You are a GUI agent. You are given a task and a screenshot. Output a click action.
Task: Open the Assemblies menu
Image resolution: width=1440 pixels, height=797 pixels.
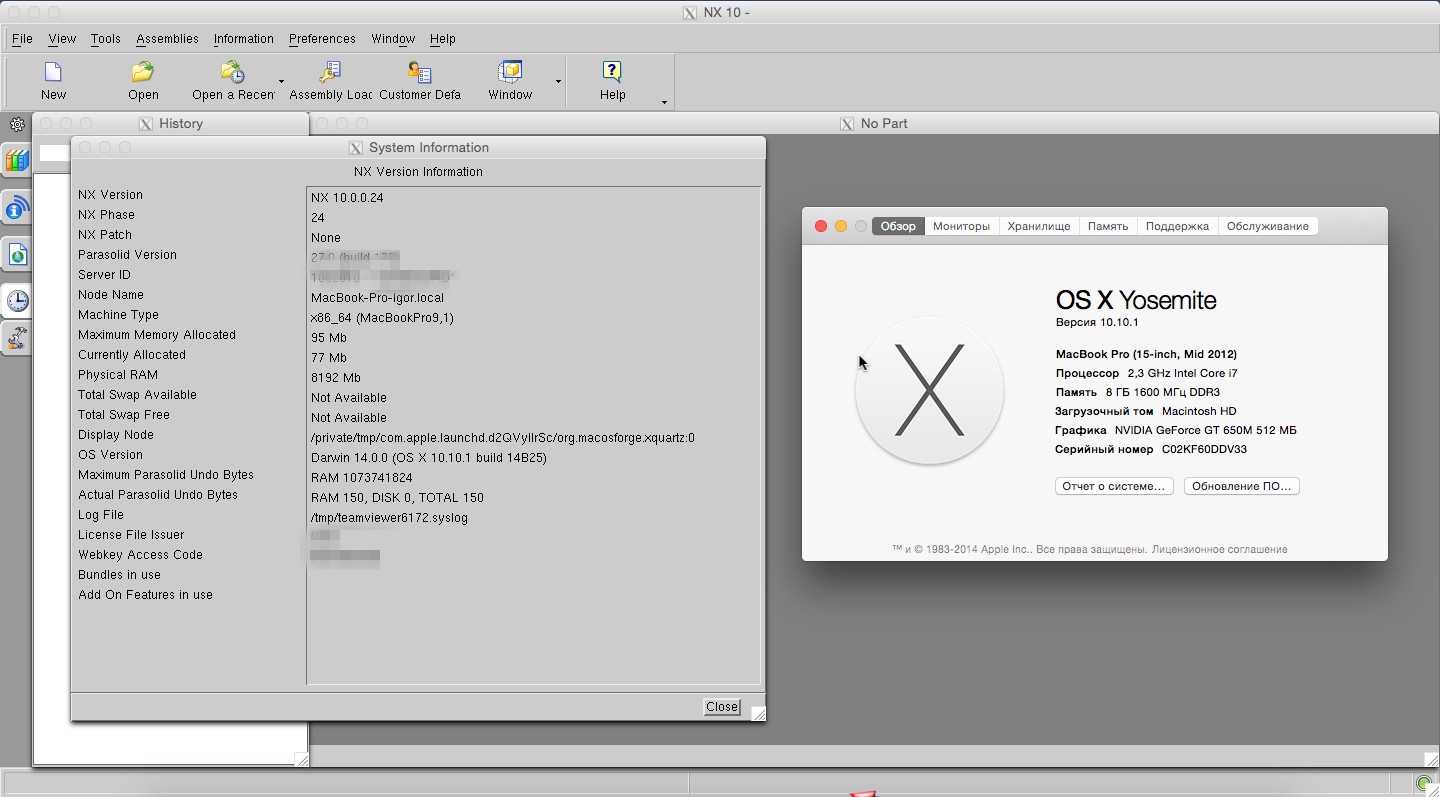pyautogui.click(x=167, y=39)
